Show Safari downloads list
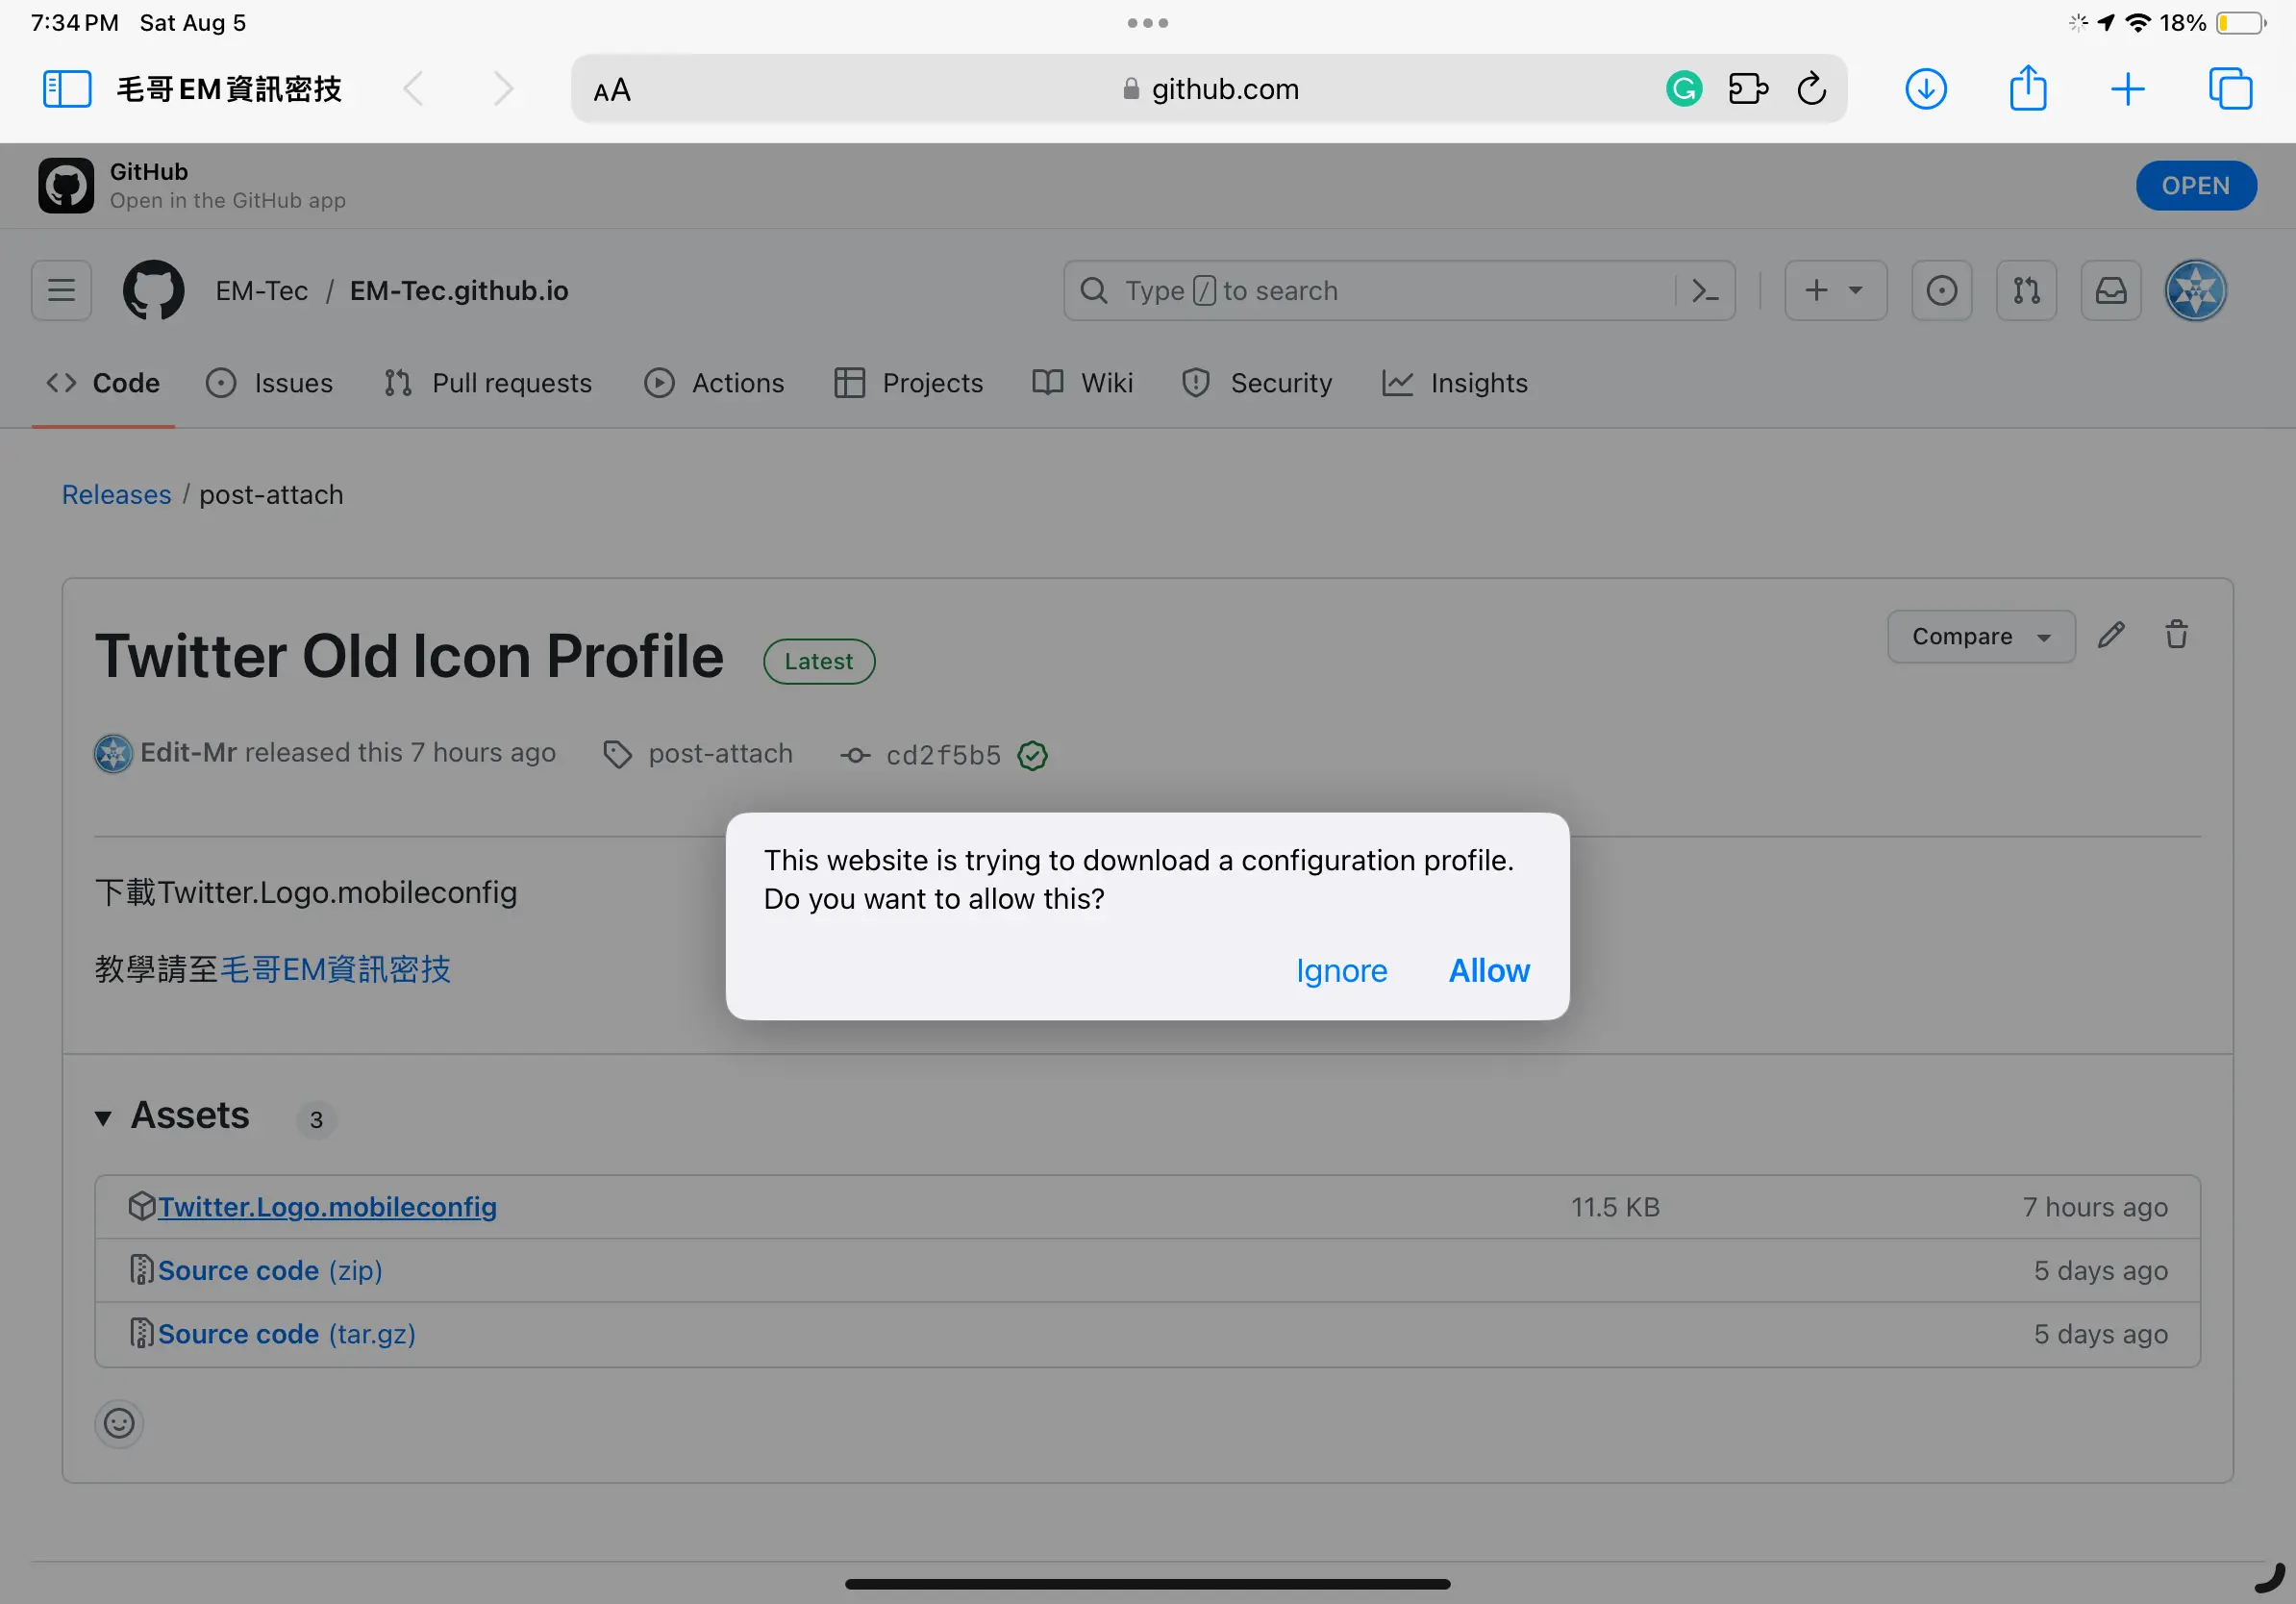2296x1604 pixels. [x=1925, y=89]
